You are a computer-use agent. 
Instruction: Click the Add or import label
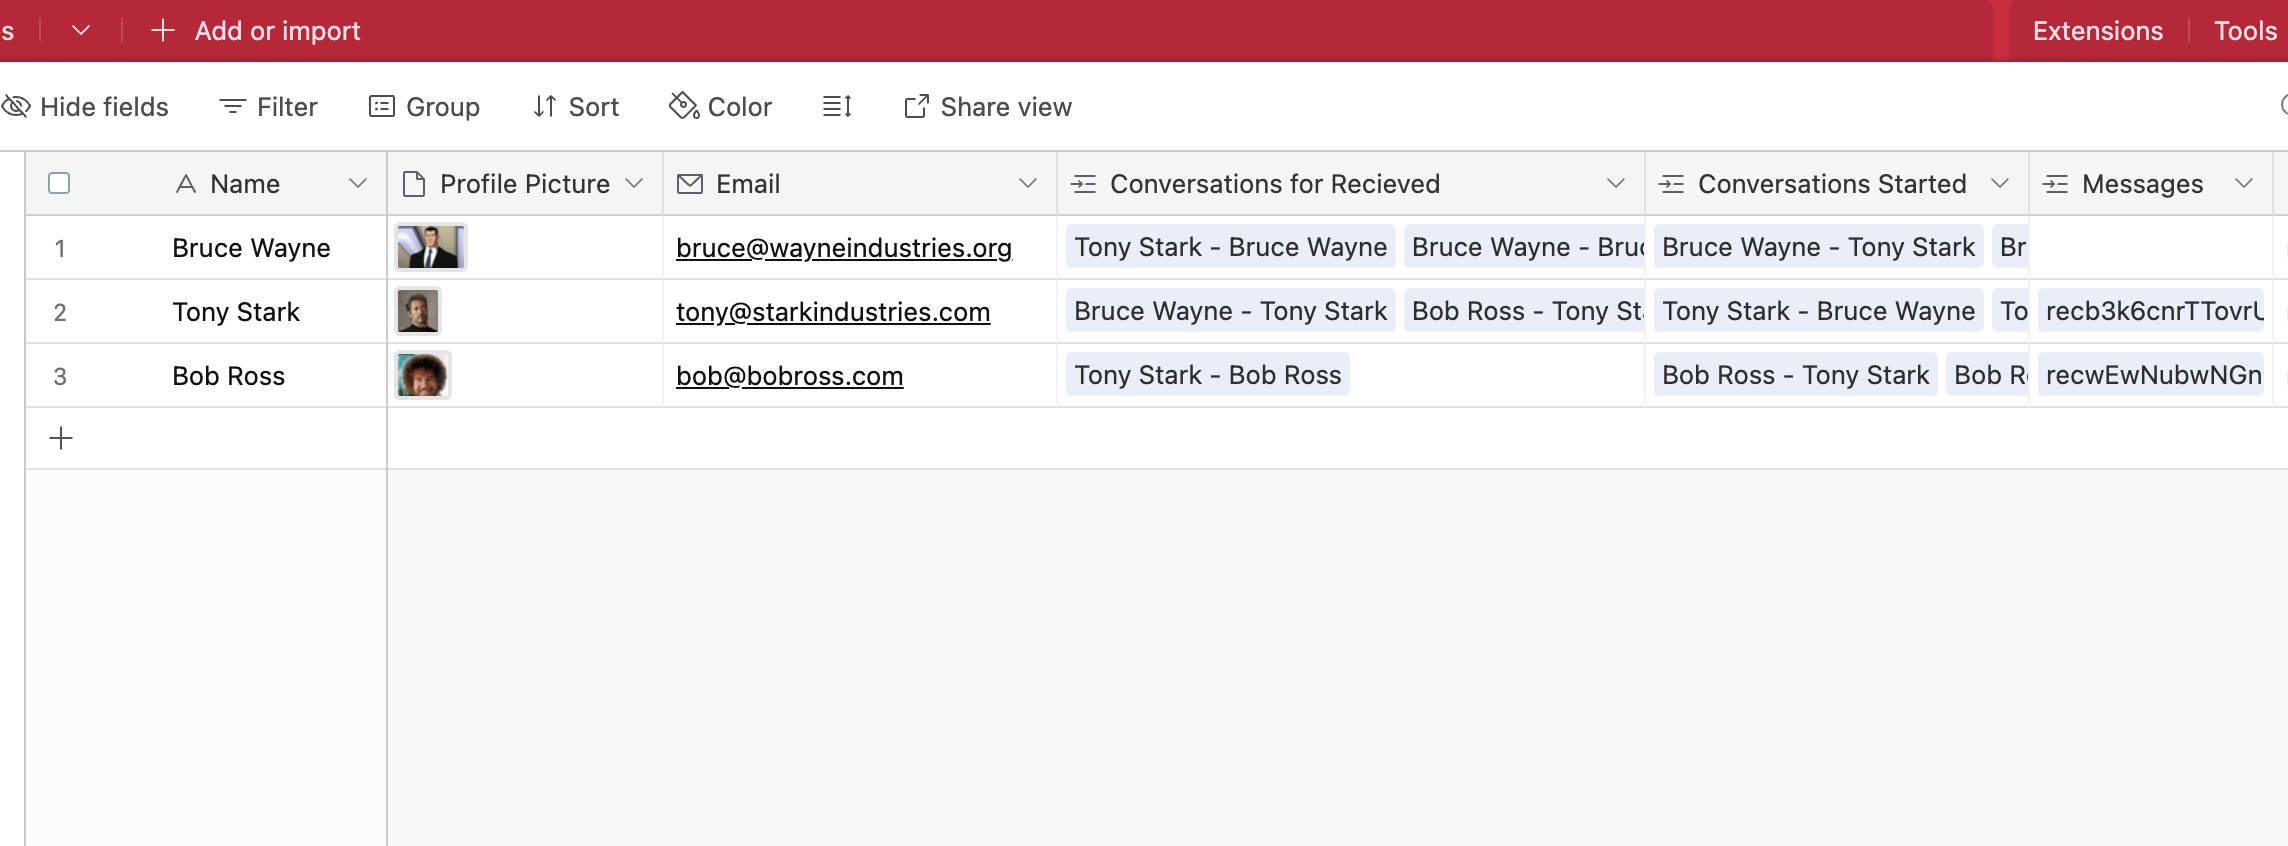[x=278, y=31]
